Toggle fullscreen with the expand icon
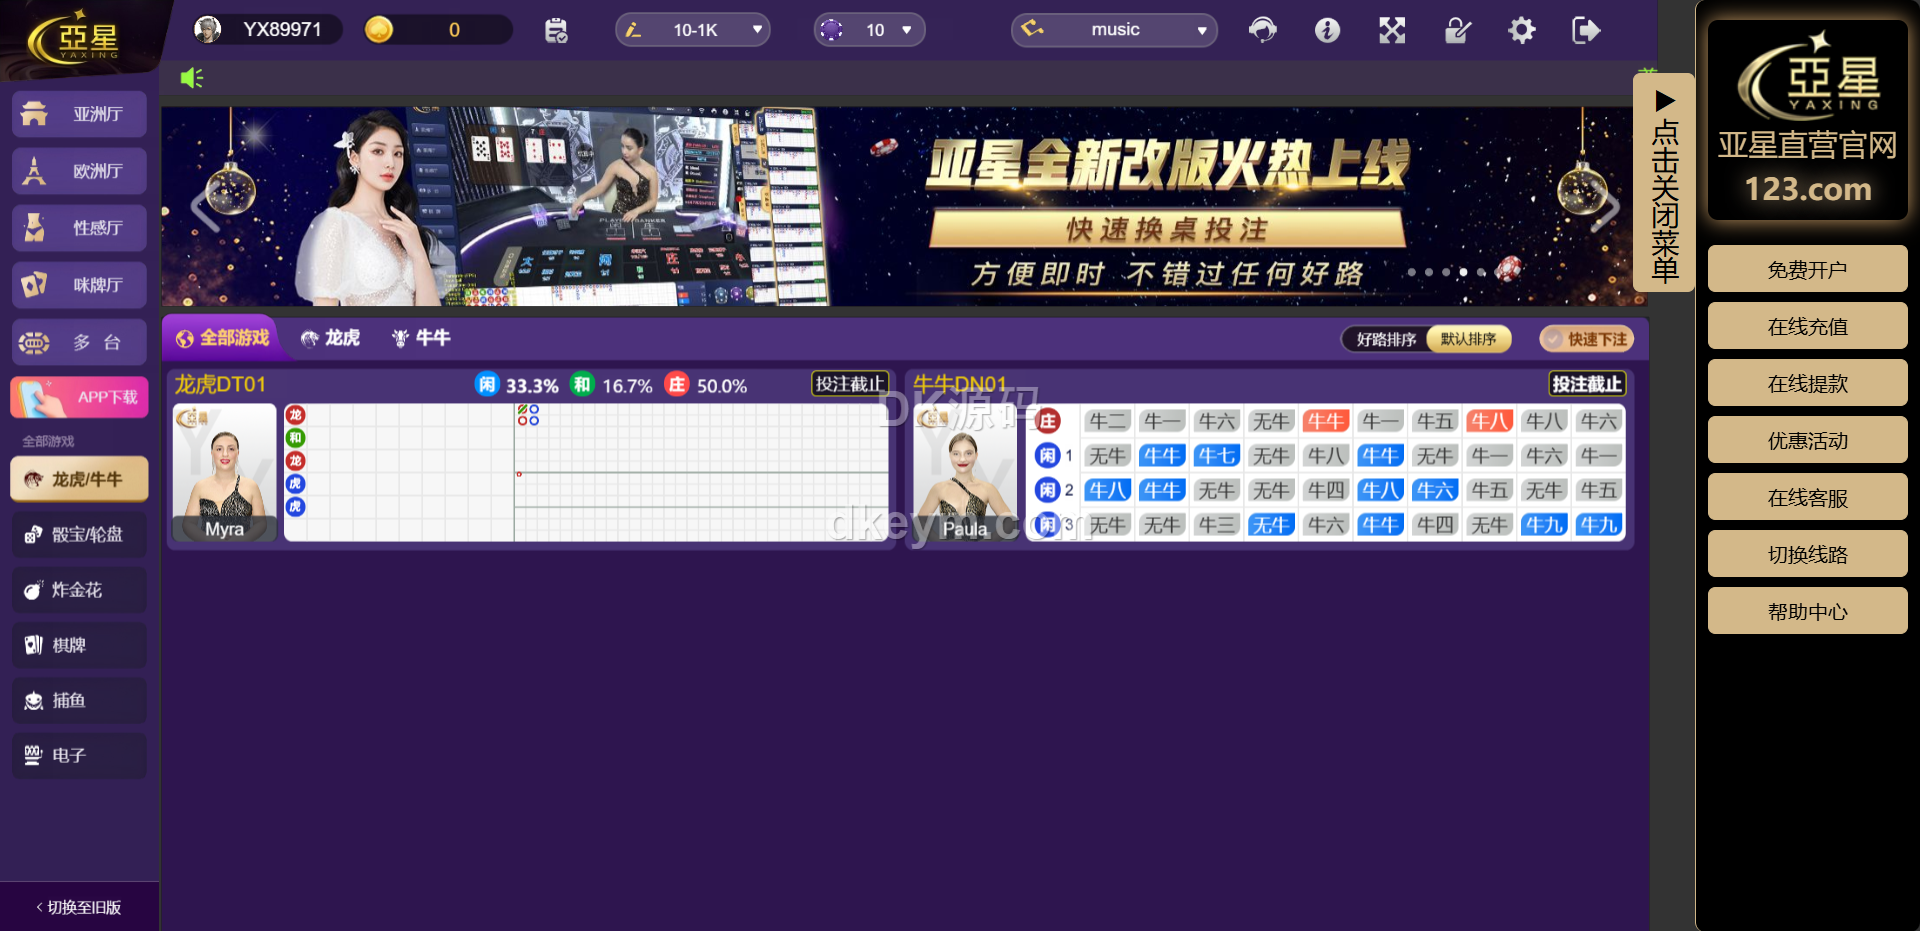 1392,30
